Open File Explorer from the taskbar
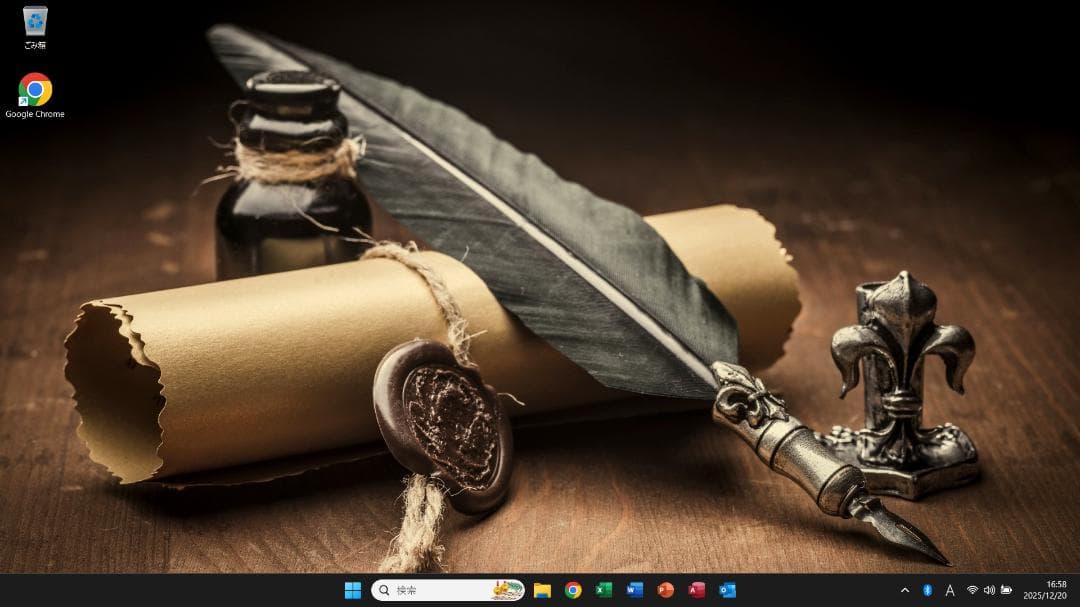The width and height of the screenshot is (1080, 607). coord(541,590)
